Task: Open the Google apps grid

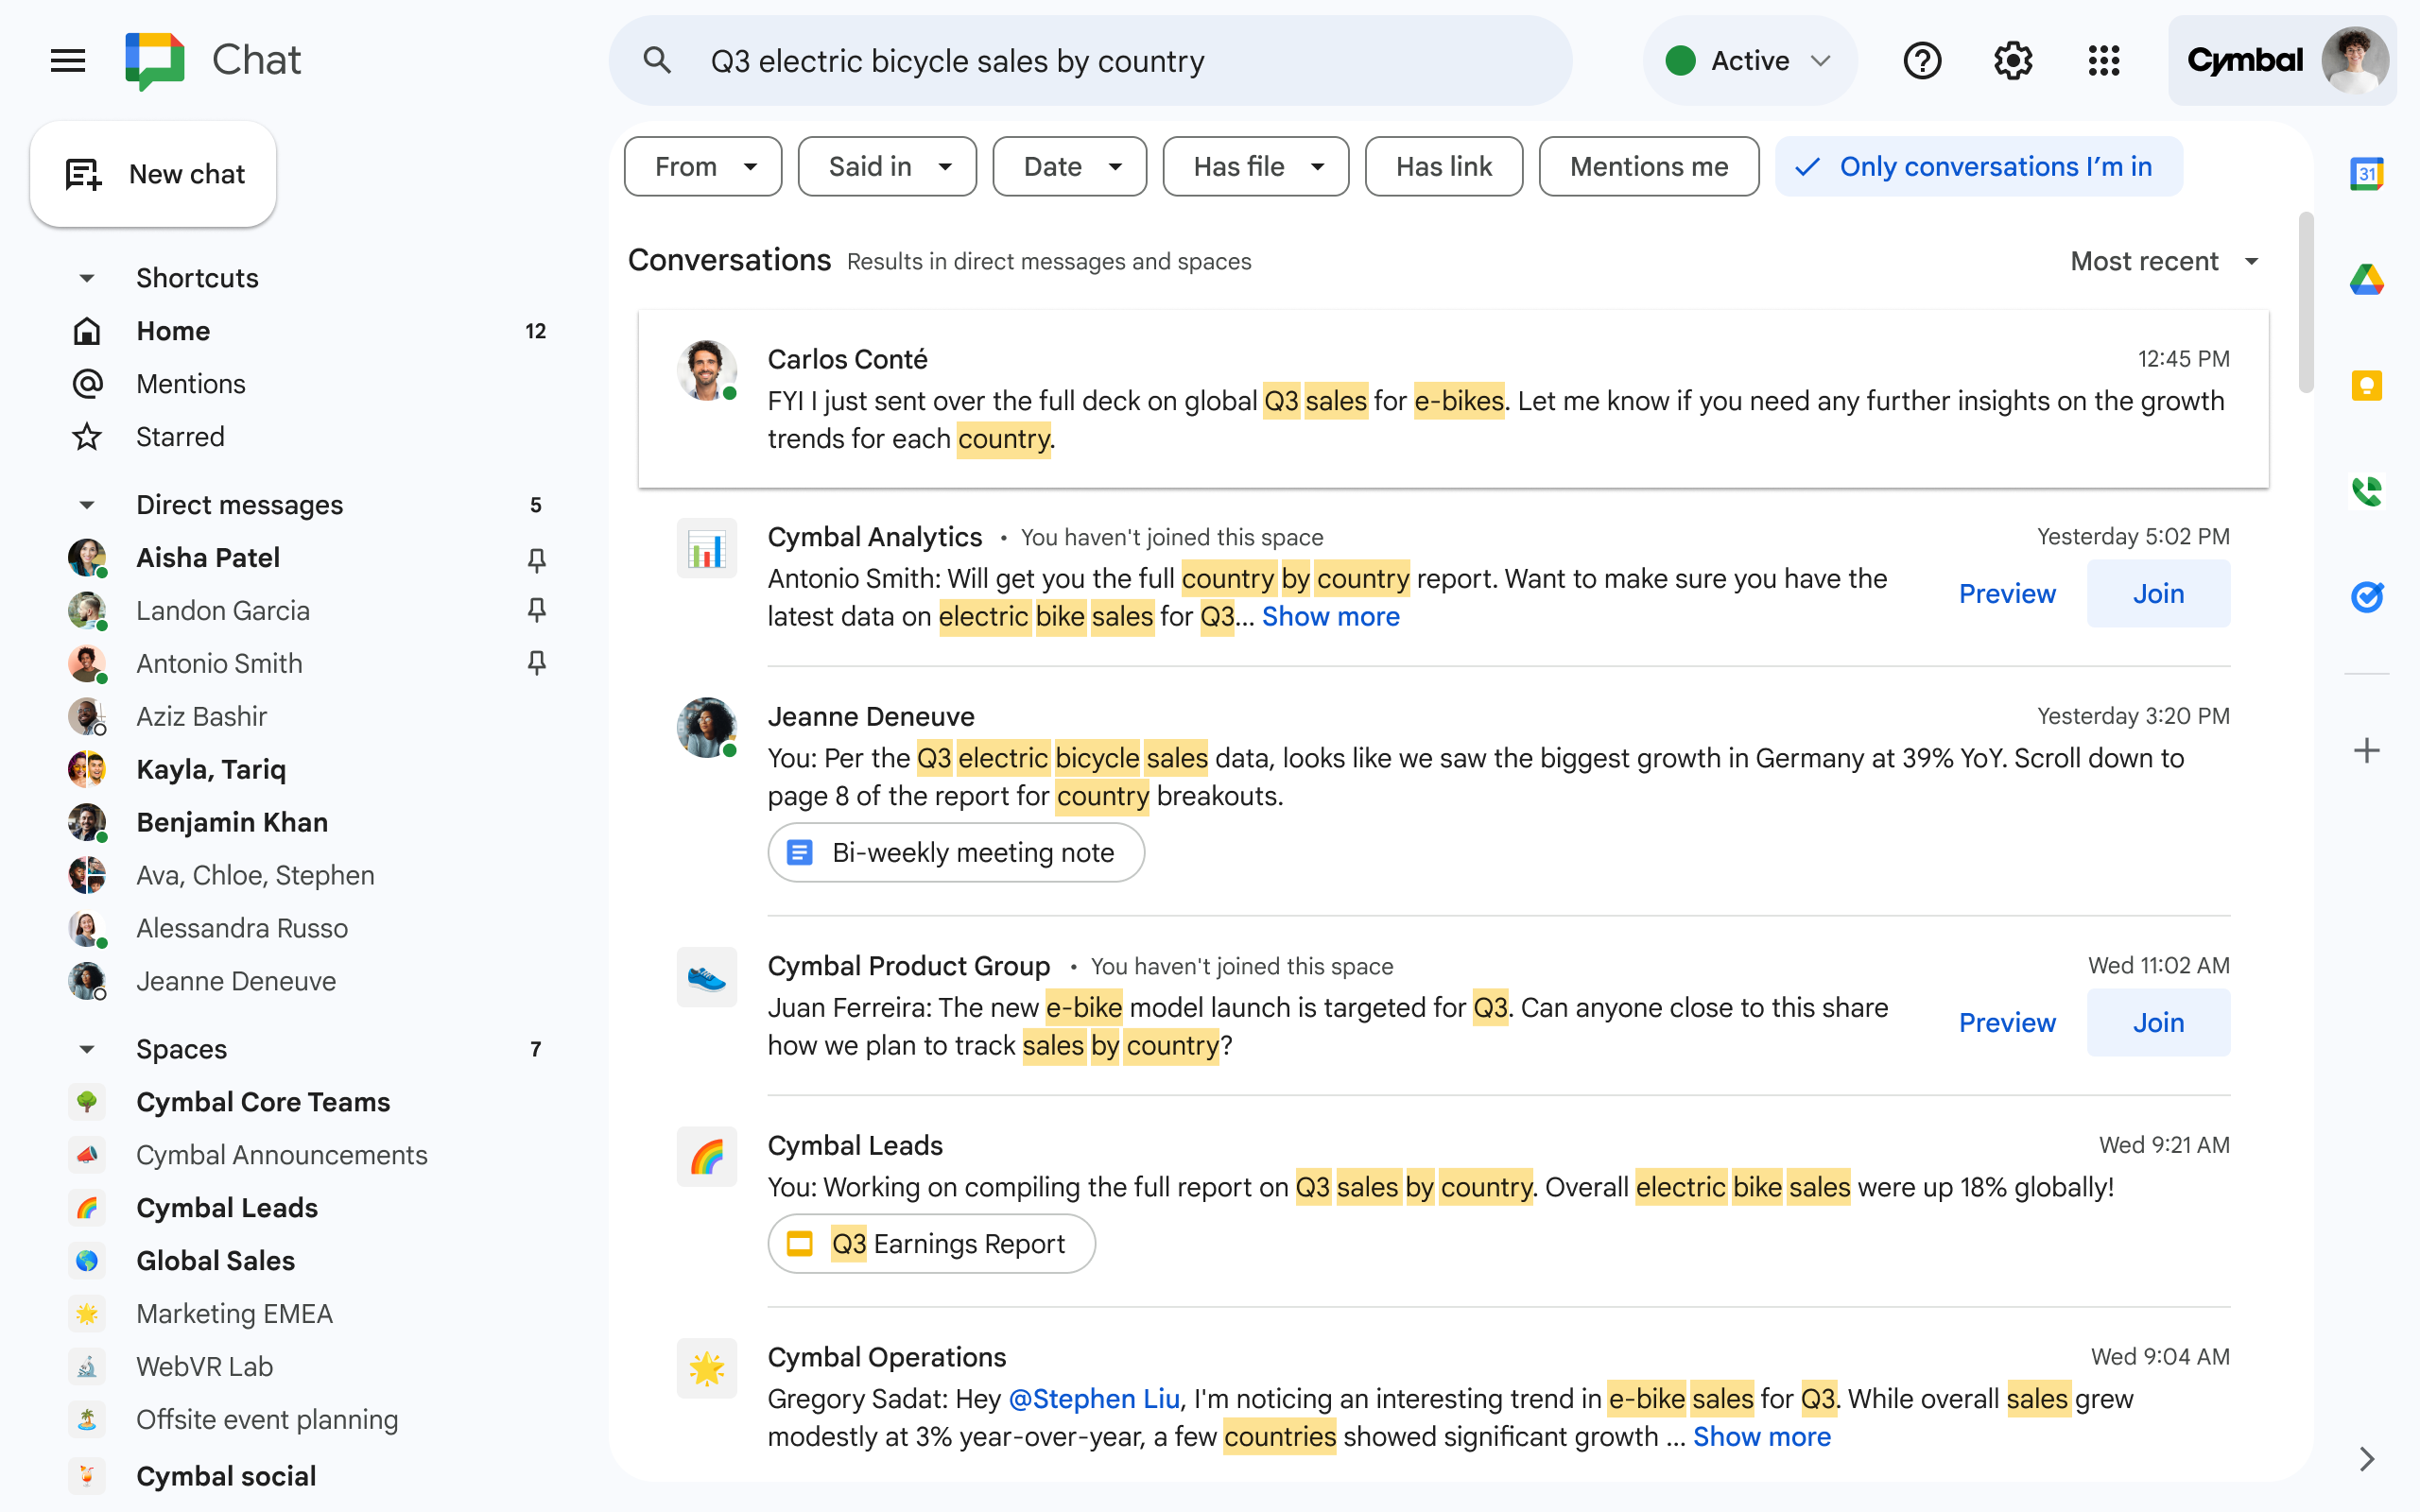Action: click(2105, 60)
